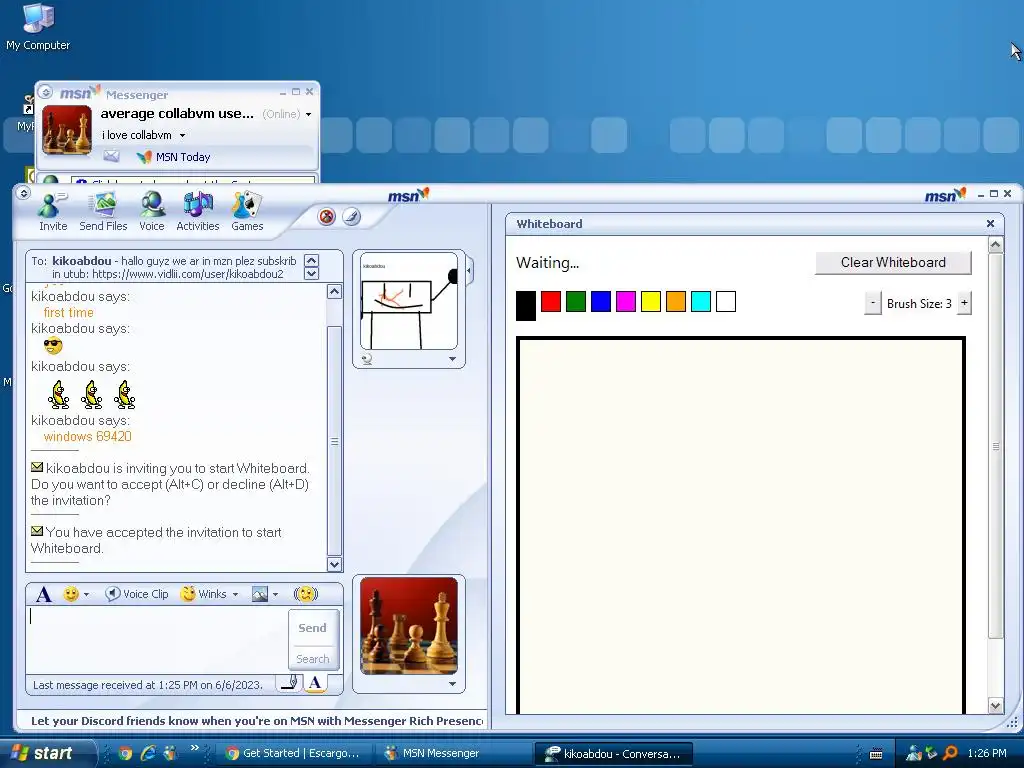Open emoticon picker dropdown arrow
The height and width of the screenshot is (768, 1024).
(x=86, y=594)
